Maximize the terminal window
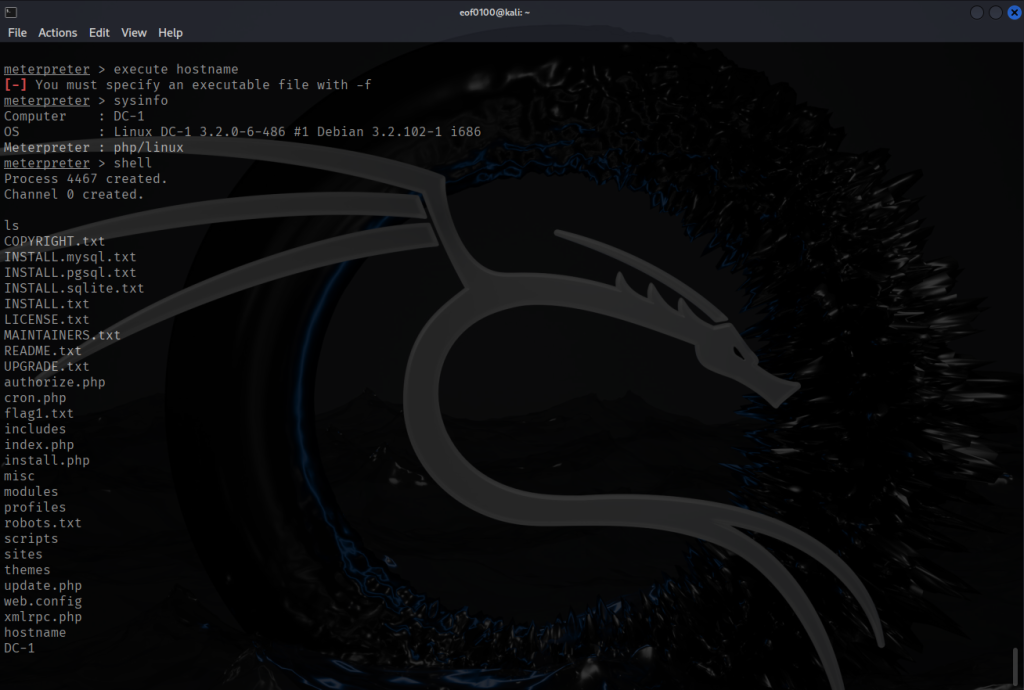Image resolution: width=1024 pixels, height=690 pixels. click(x=995, y=12)
